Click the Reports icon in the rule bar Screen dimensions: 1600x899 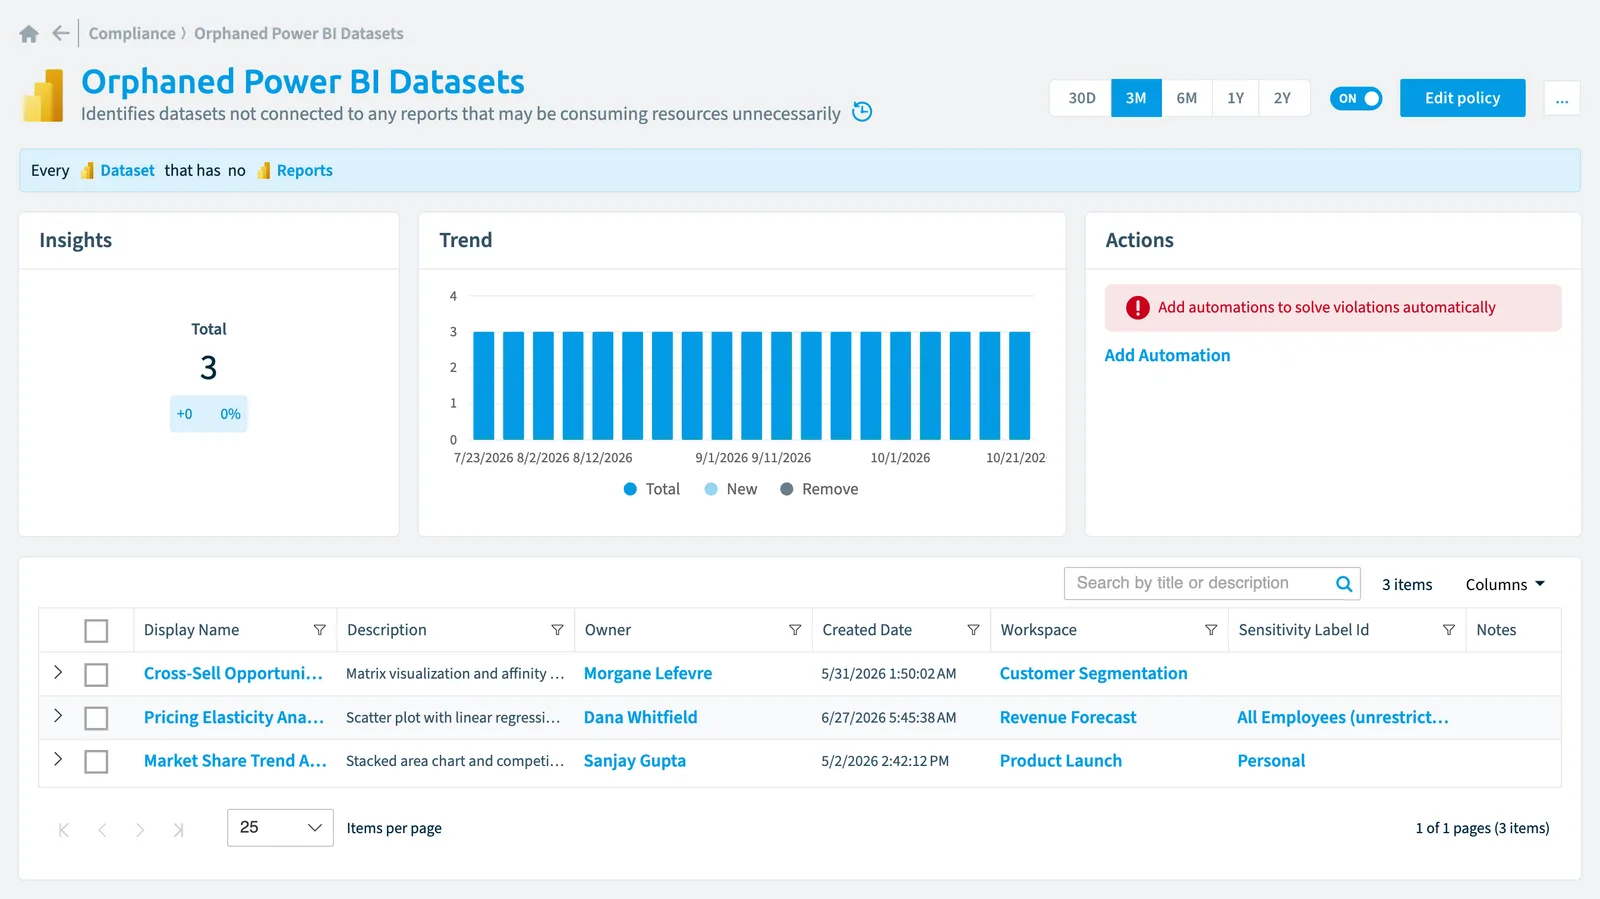tap(264, 171)
